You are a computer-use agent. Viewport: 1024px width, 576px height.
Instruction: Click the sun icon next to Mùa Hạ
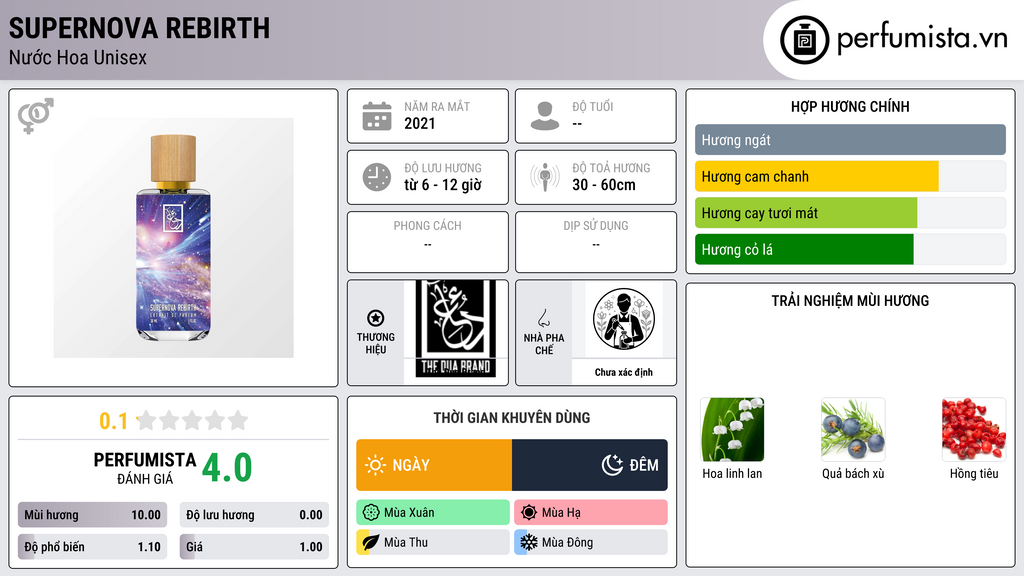pos(529,513)
